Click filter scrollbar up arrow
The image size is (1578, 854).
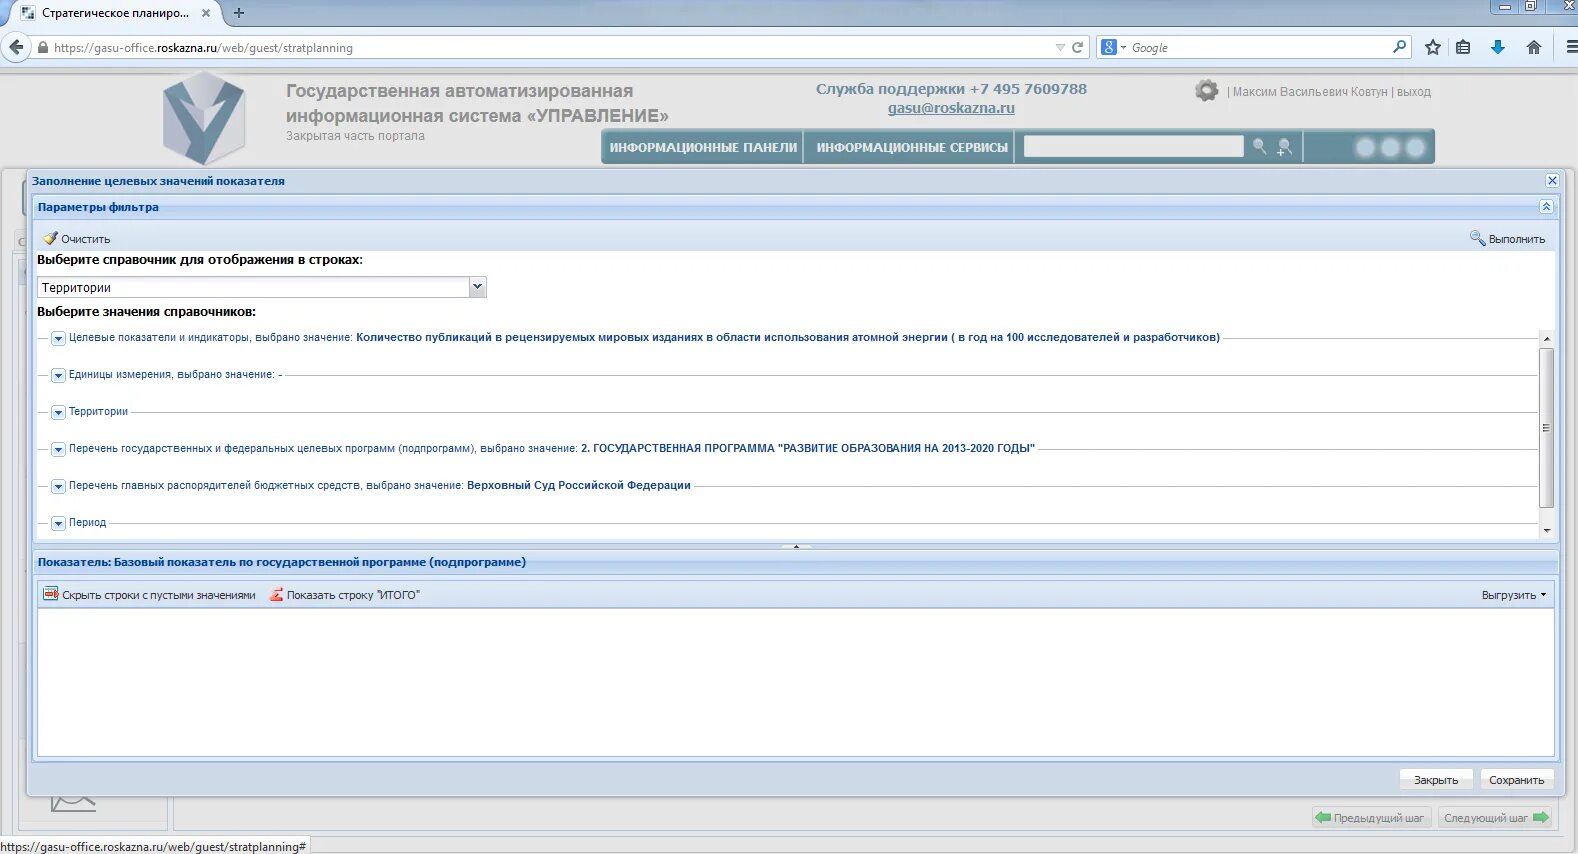[x=1546, y=339]
